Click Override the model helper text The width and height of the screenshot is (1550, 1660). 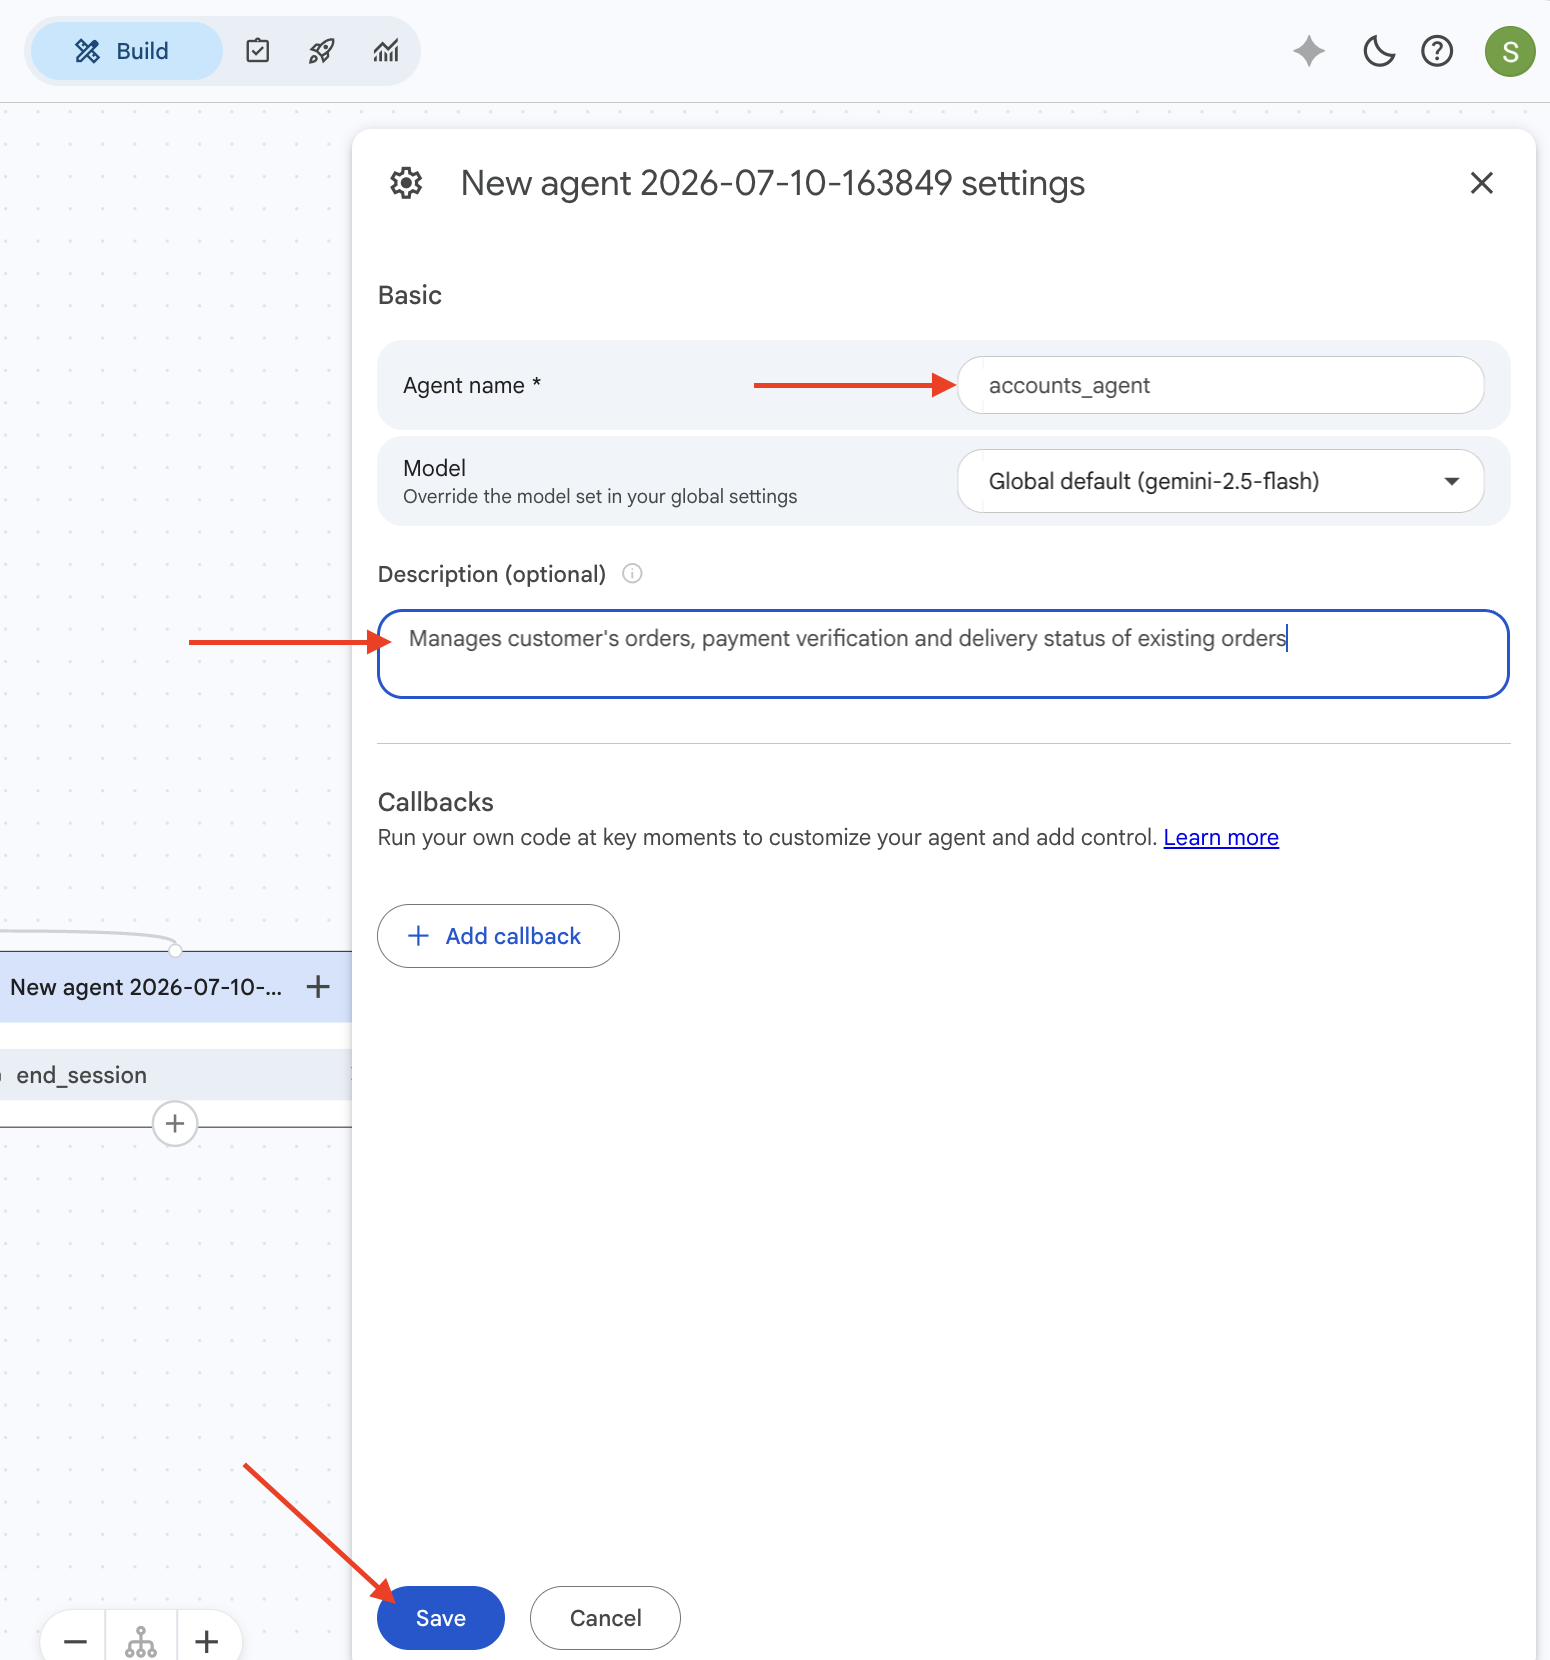[600, 496]
